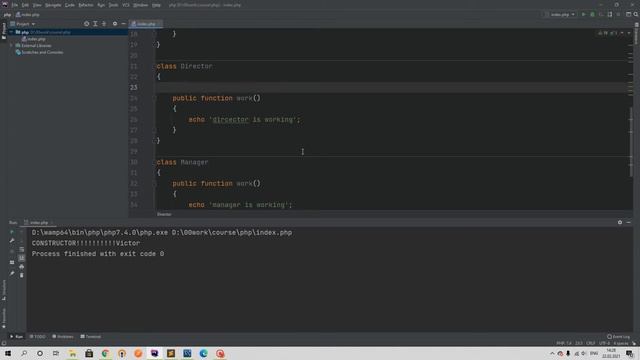Open Project panel gear options
640x360 pixels.
(115, 24)
